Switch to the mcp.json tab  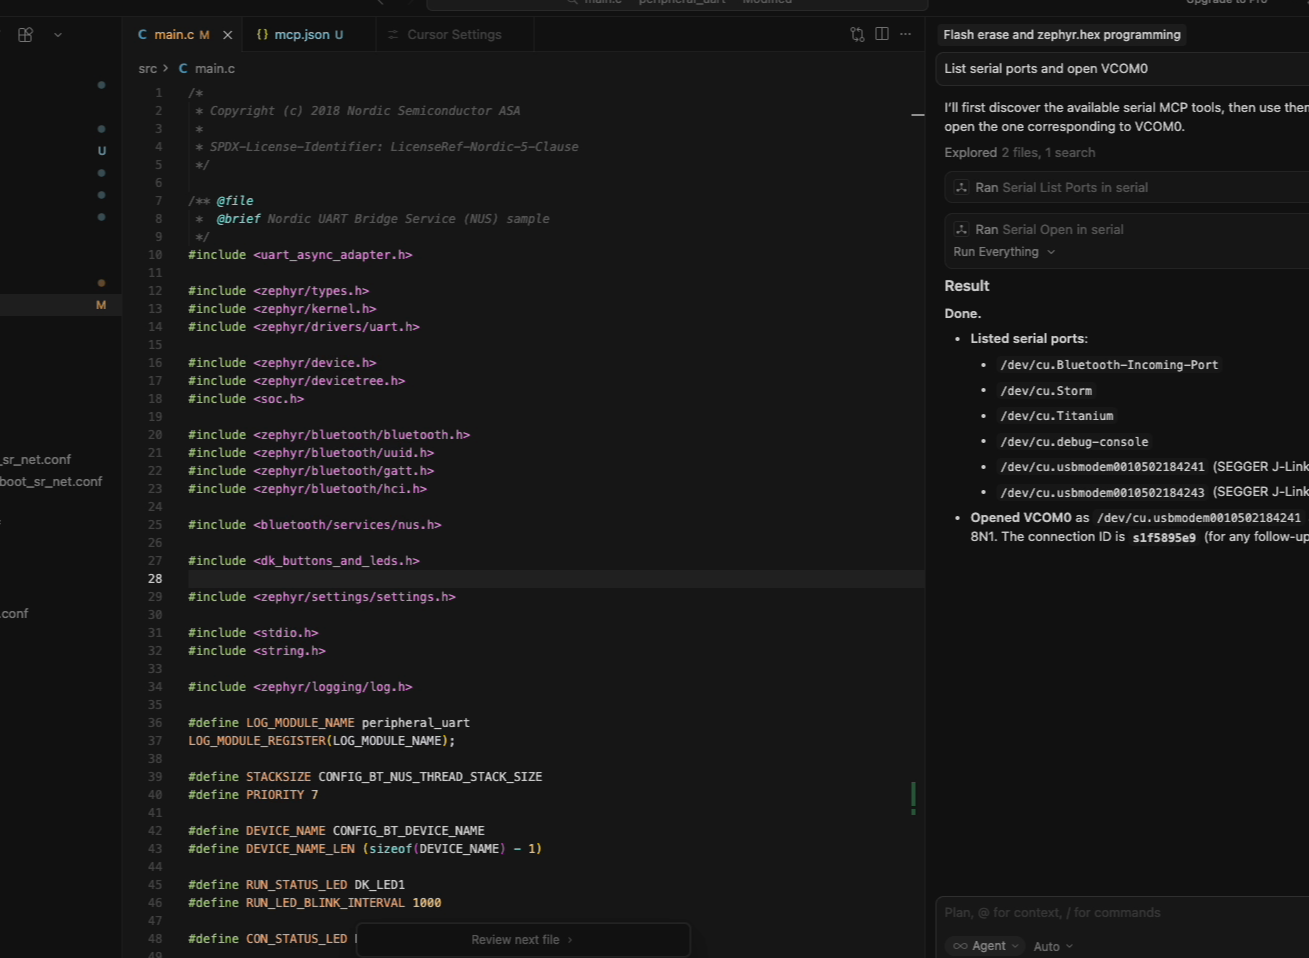pyautogui.click(x=300, y=35)
